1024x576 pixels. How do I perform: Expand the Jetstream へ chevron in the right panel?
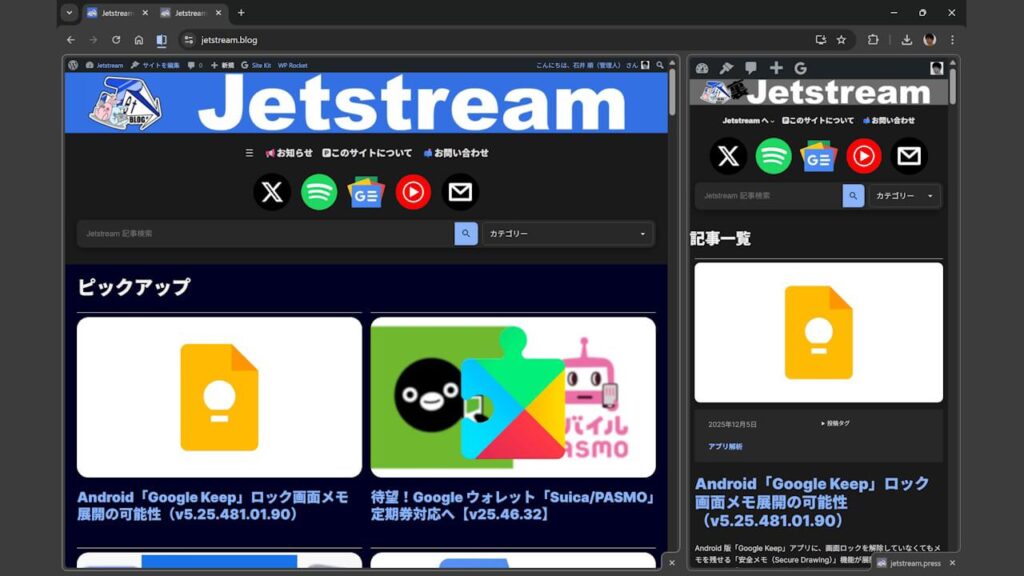773,120
